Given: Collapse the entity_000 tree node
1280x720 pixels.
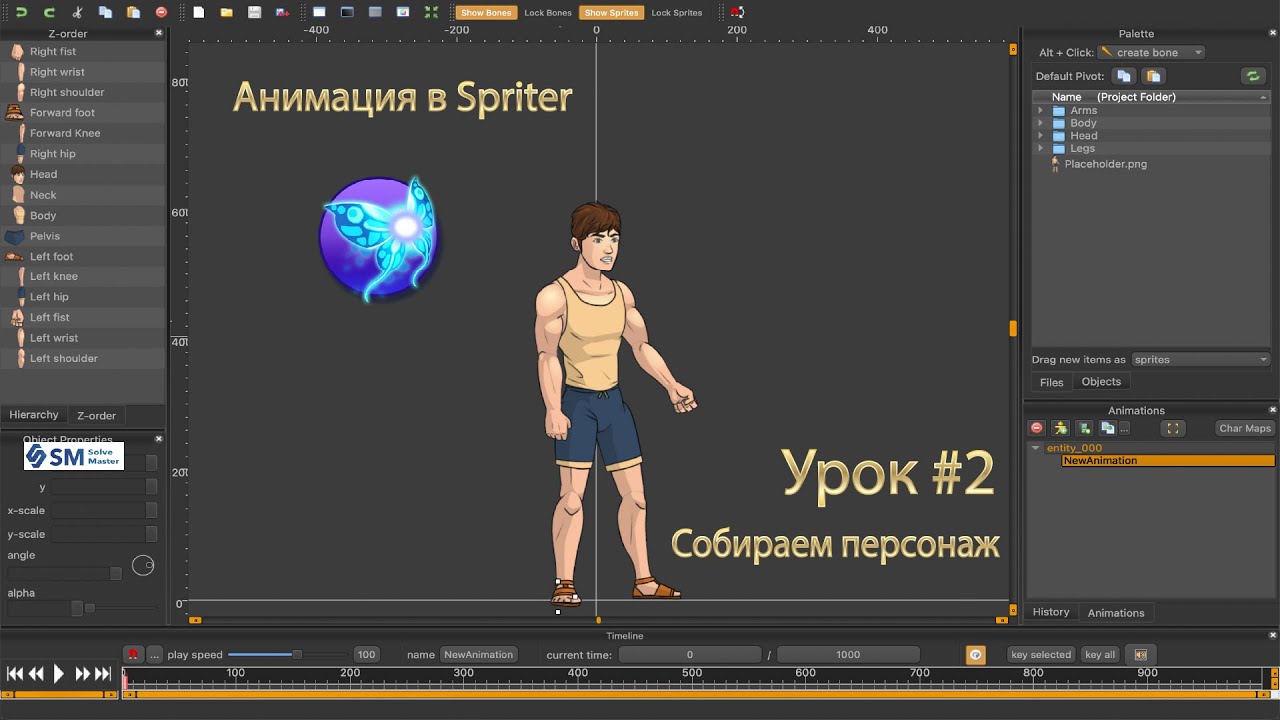Looking at the screenshot, I should (1036, 448).
